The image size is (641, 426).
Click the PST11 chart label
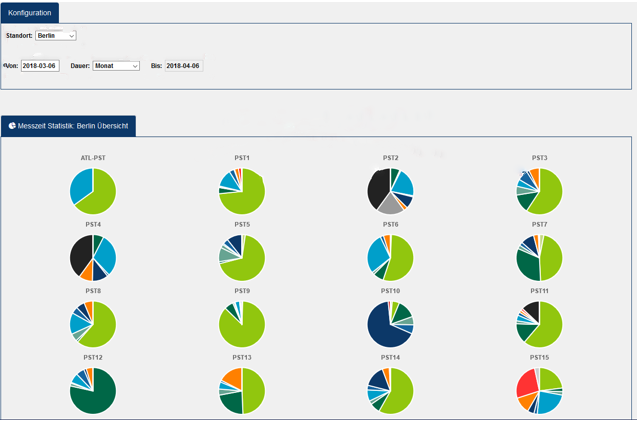click(539, 291)
